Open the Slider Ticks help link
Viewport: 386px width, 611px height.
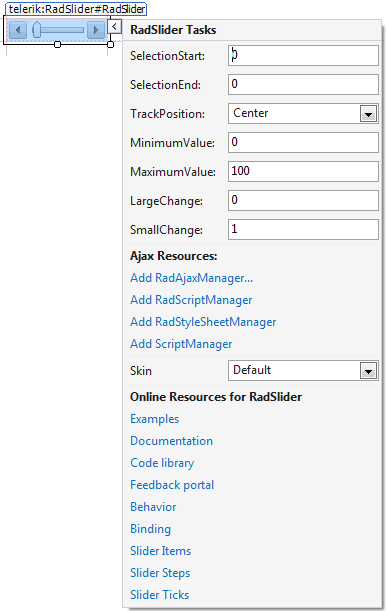coord(160,595)
